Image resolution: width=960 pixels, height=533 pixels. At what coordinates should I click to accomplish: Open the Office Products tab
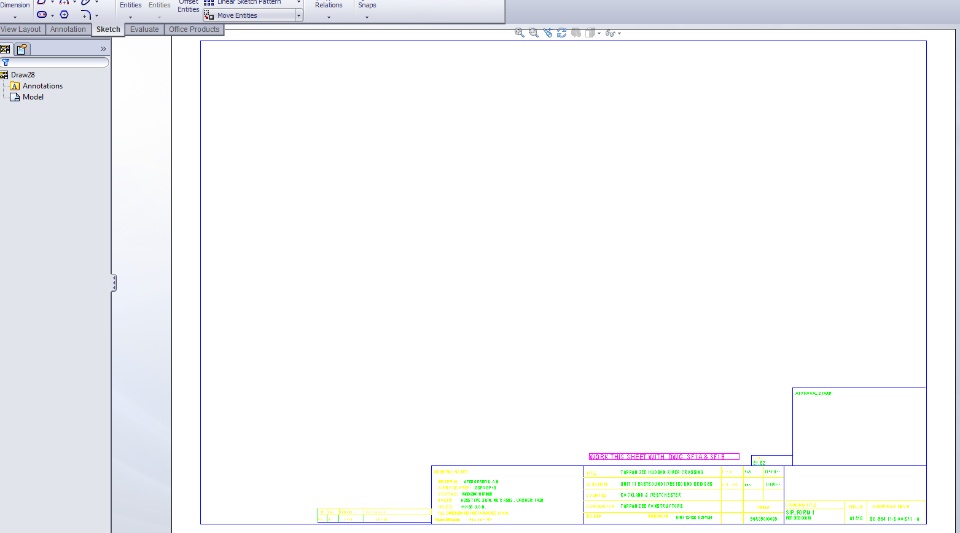[194, 29]
